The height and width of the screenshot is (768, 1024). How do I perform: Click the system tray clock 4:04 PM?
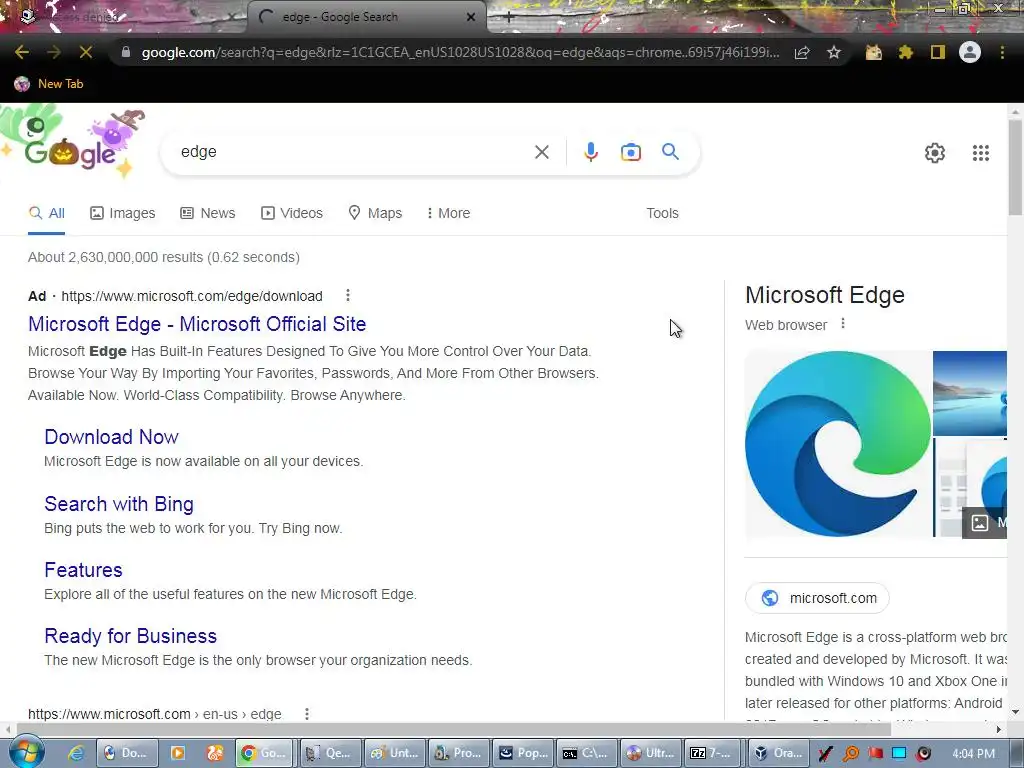point(974,753)
